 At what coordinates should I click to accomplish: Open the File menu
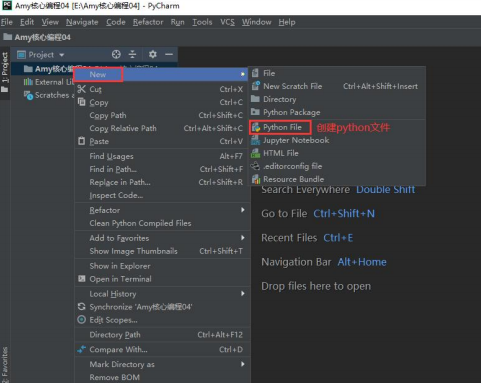(7, 22)
